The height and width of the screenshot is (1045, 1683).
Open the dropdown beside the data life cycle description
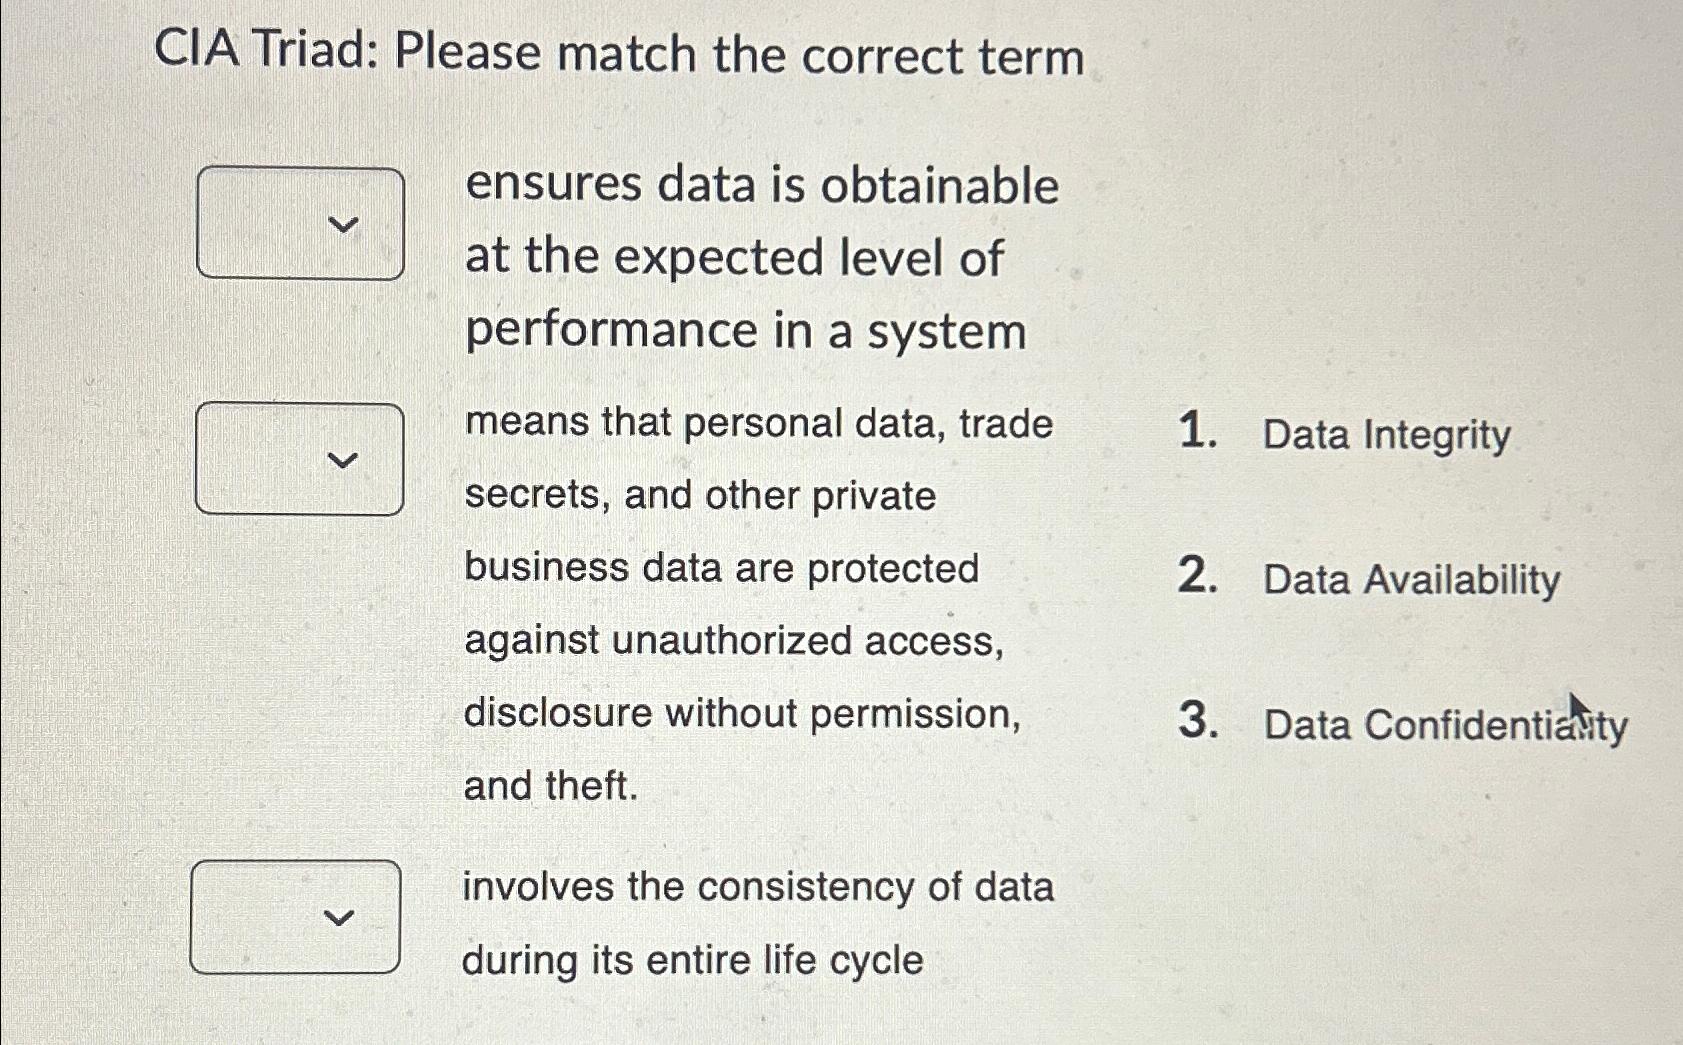coord(297,915)
